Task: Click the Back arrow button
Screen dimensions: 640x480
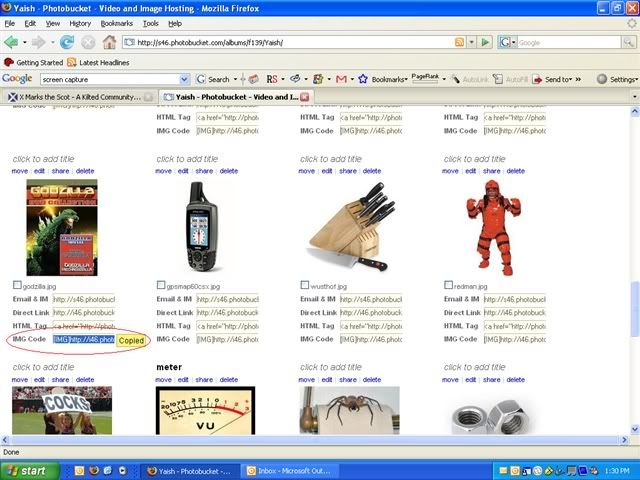Action: [12, 42]
